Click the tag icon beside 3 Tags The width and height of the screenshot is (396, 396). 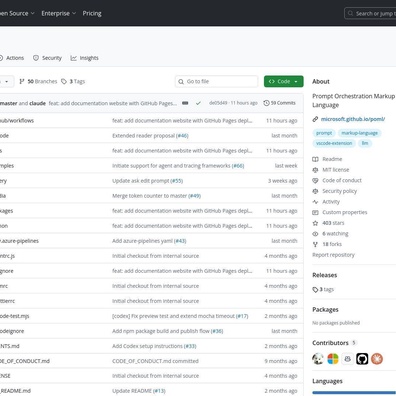[64, 81]
